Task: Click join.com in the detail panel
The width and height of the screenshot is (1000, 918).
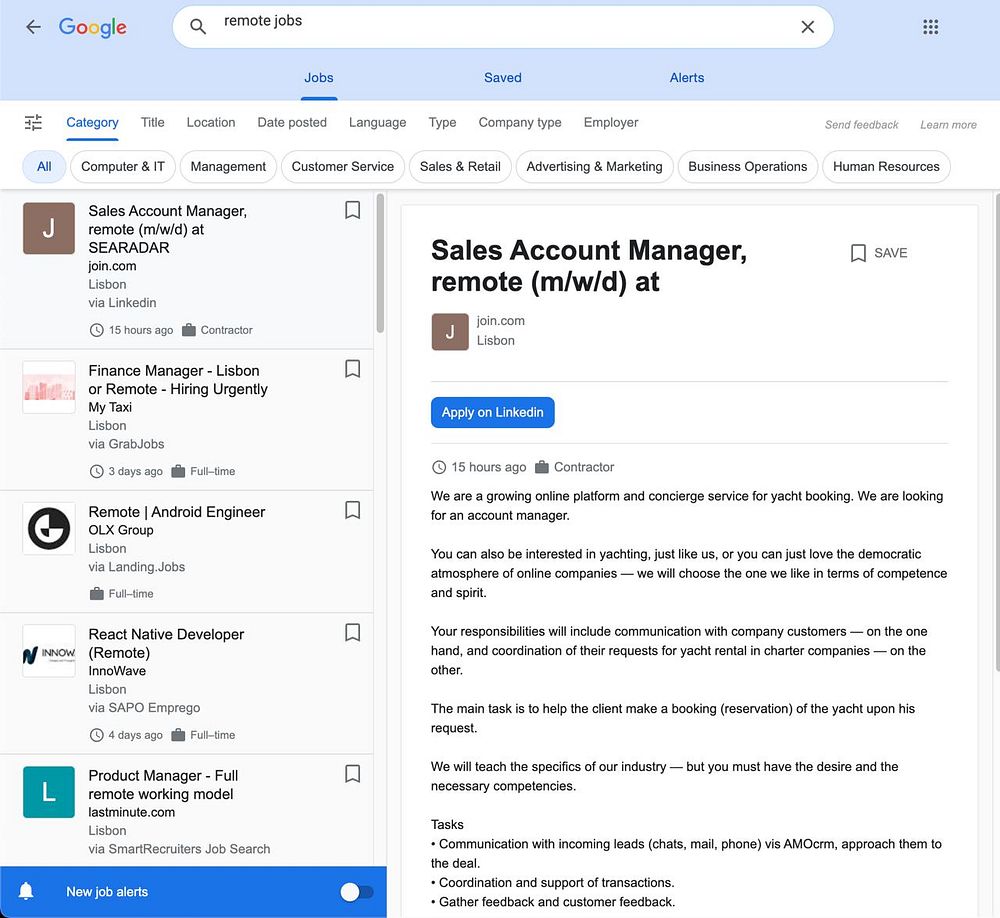Action: (501, 321)
